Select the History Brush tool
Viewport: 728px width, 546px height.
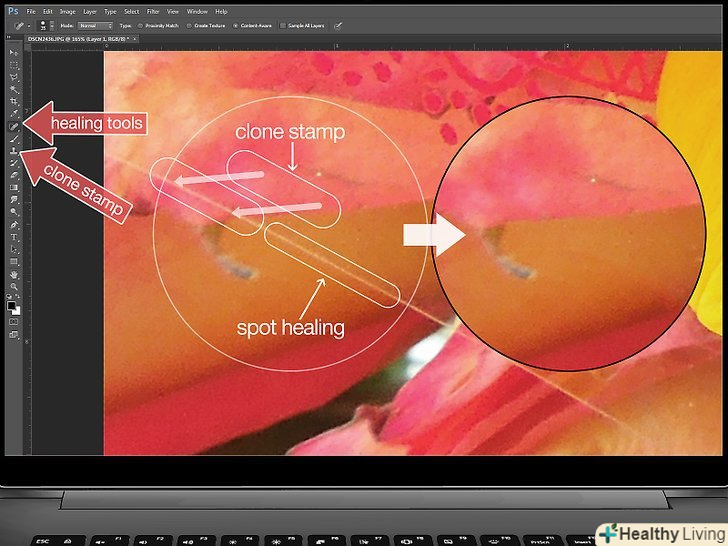click(13, 163)
